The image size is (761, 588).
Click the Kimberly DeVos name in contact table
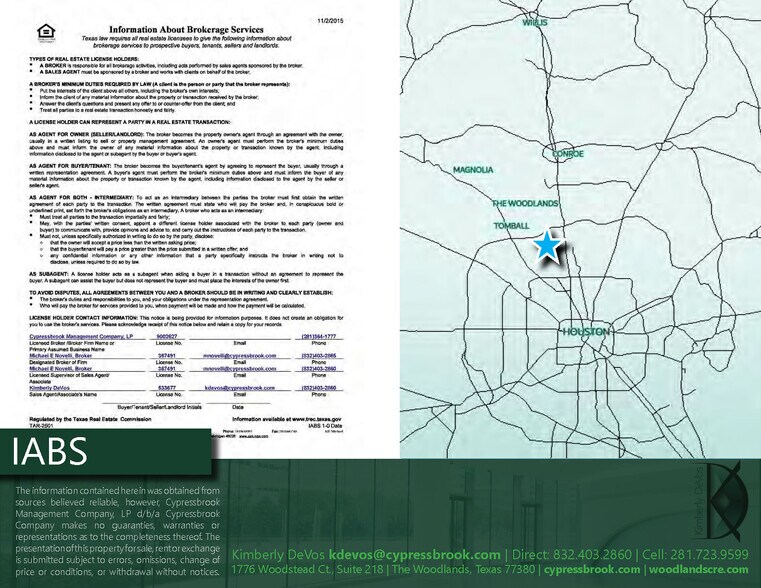point(50,388)
